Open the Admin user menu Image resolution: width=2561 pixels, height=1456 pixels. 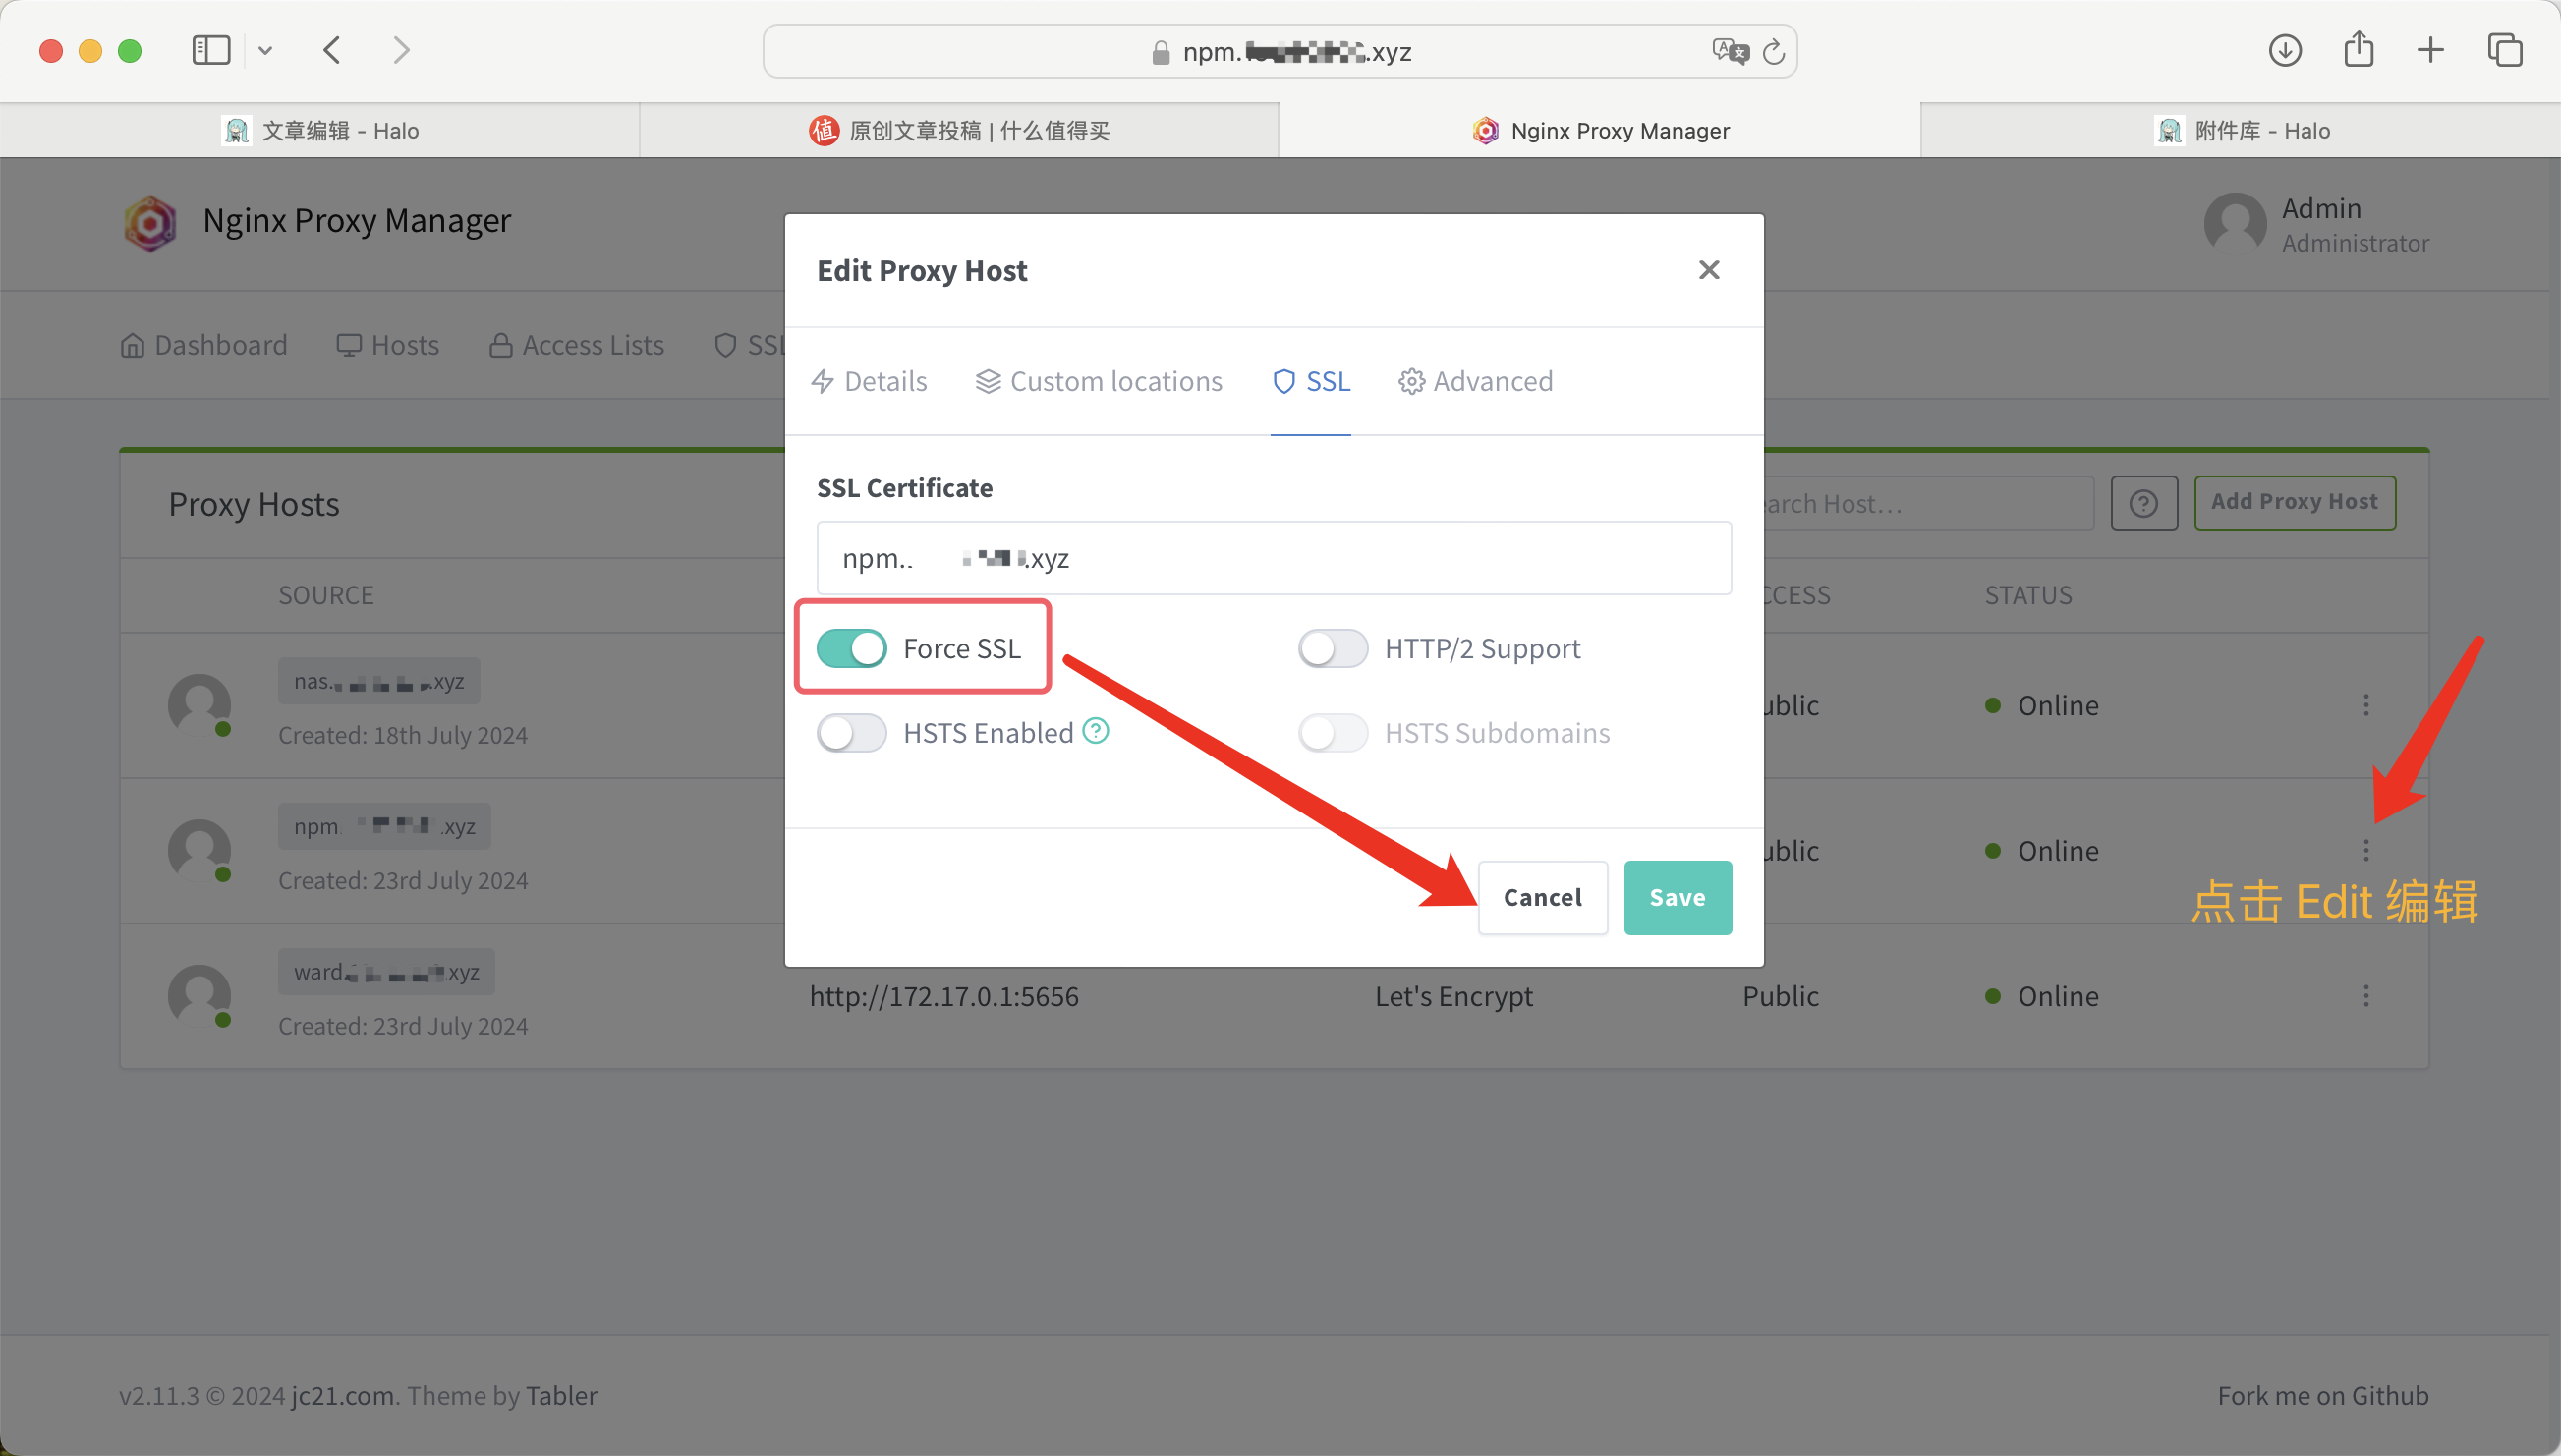2315,224
